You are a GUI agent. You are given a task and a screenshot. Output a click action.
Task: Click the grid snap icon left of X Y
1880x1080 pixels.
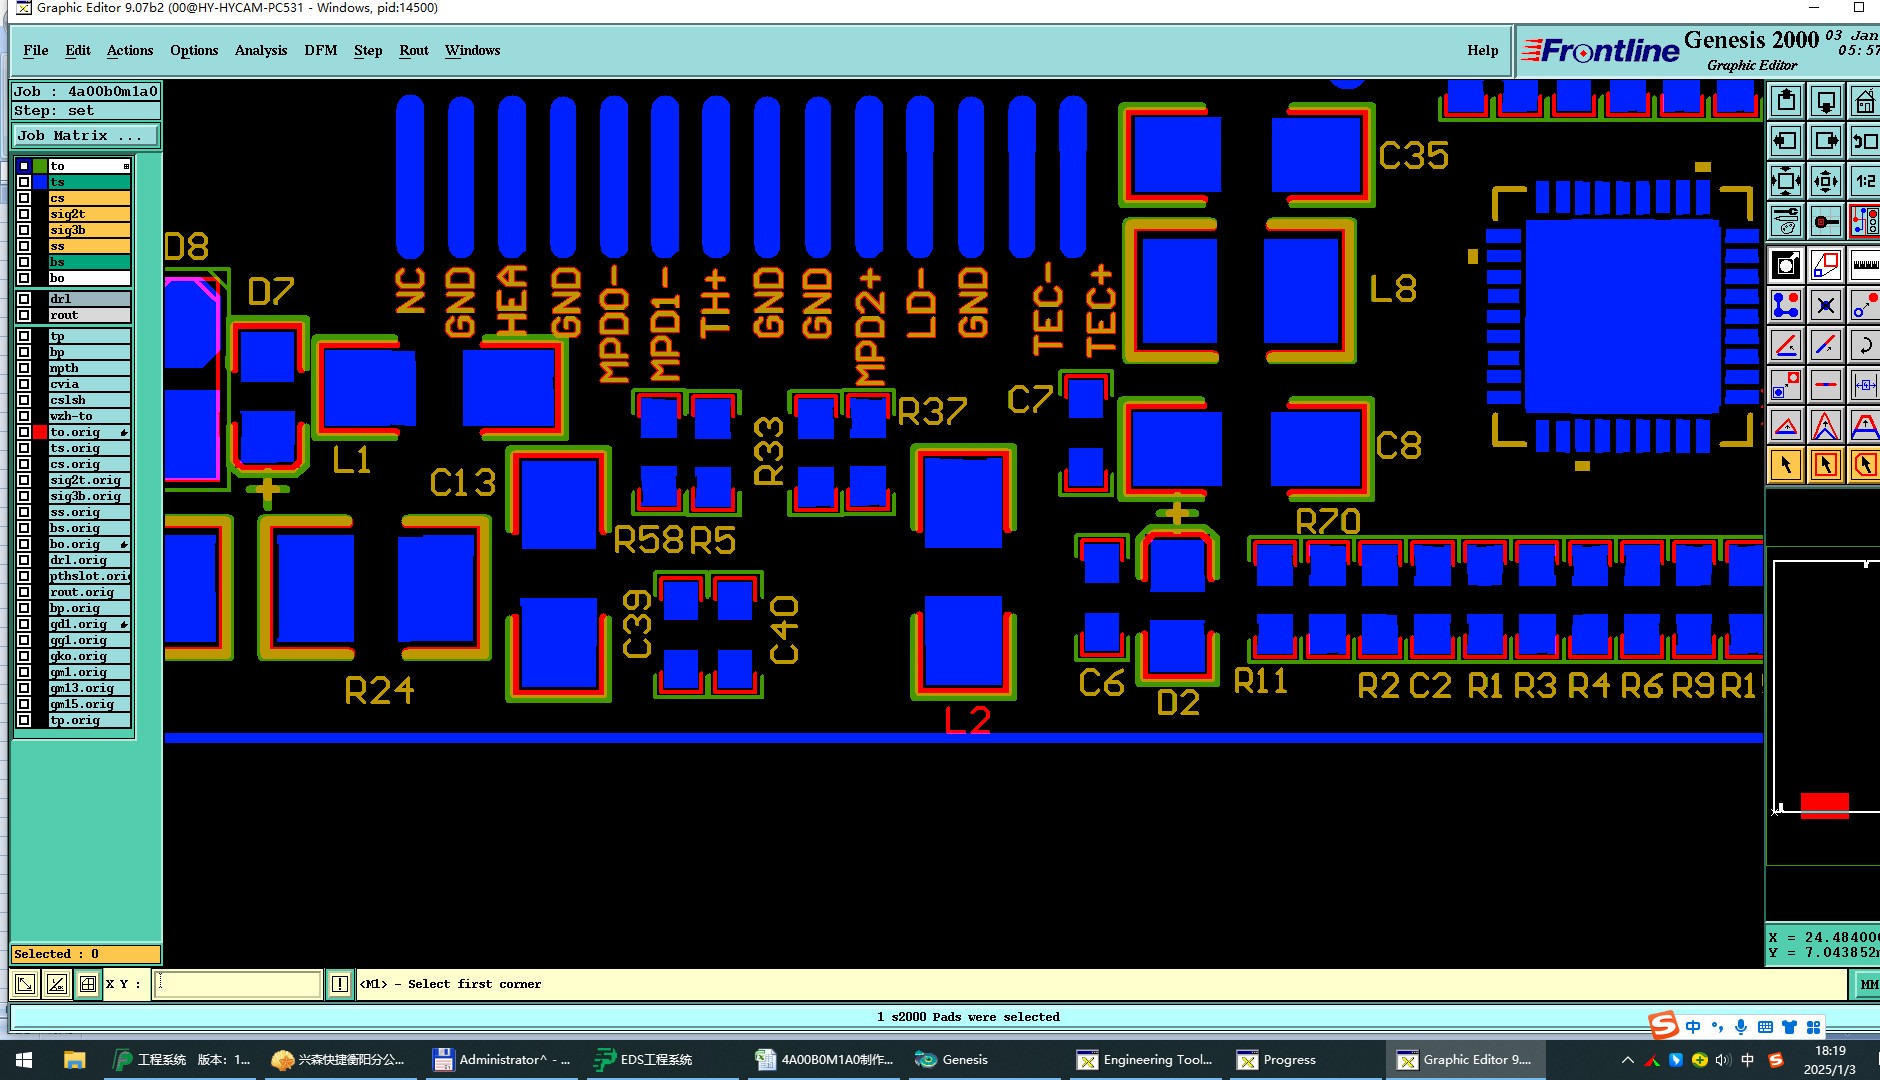pyautogui.click(x=88, y=984)
